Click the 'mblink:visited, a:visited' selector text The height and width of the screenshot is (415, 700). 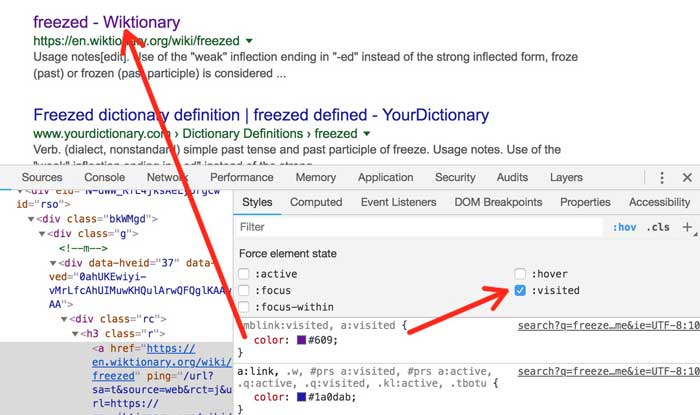click(319, 325)
